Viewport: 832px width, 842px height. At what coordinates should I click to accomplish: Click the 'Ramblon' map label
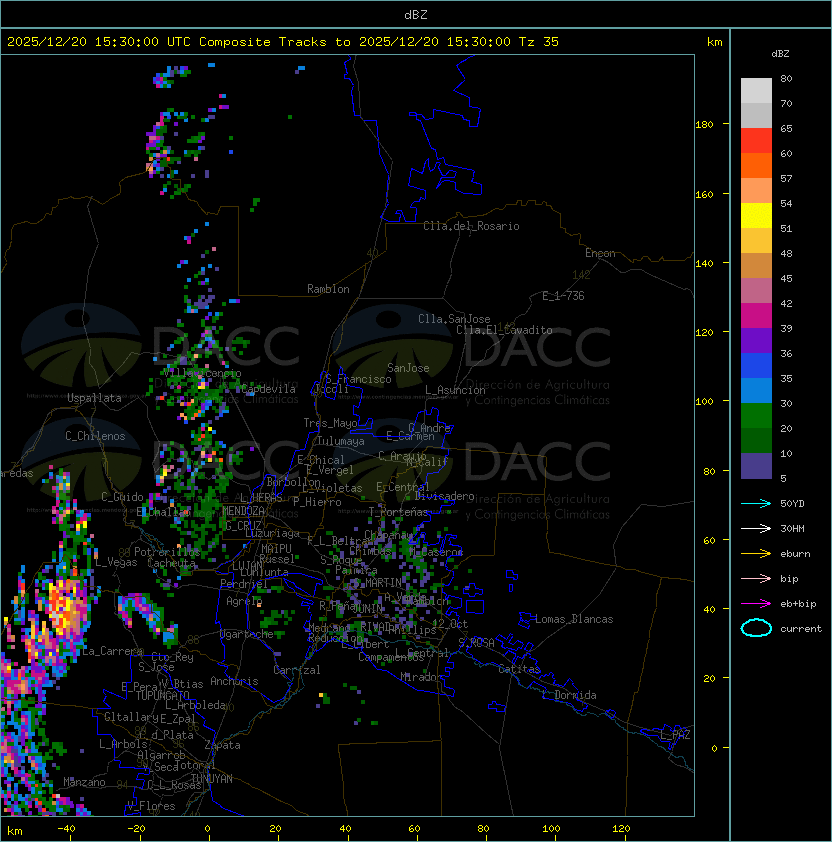coord(328,289)
